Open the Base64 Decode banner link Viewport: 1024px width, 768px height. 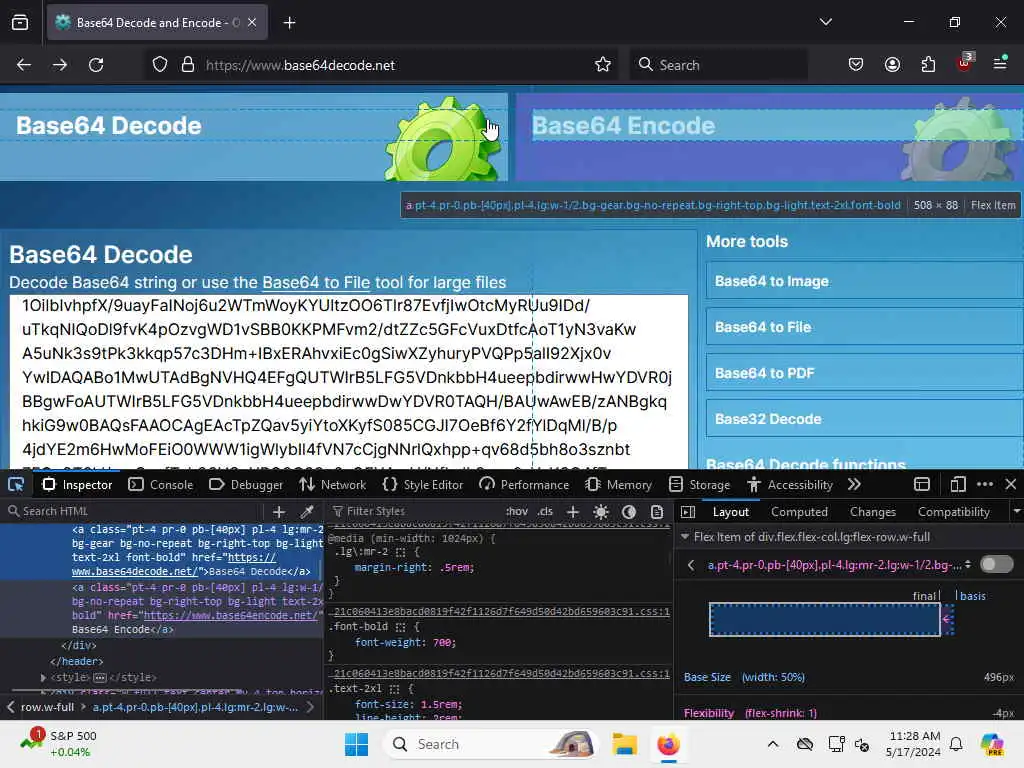pos(253,137)
